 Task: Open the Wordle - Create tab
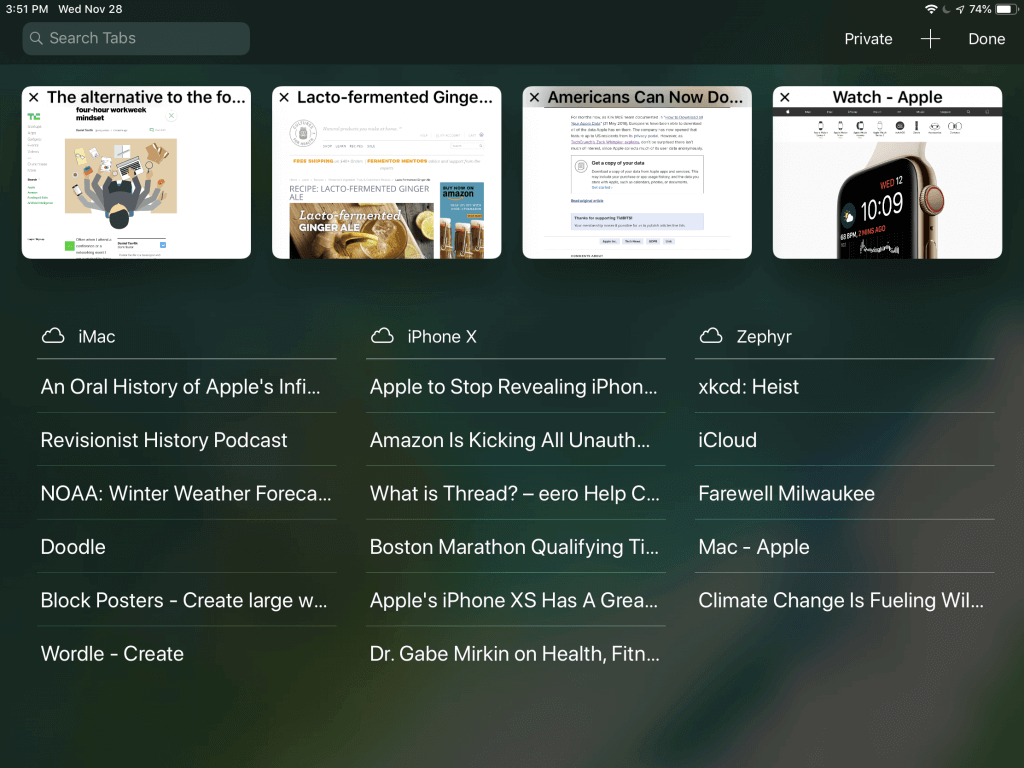(187, 654)
